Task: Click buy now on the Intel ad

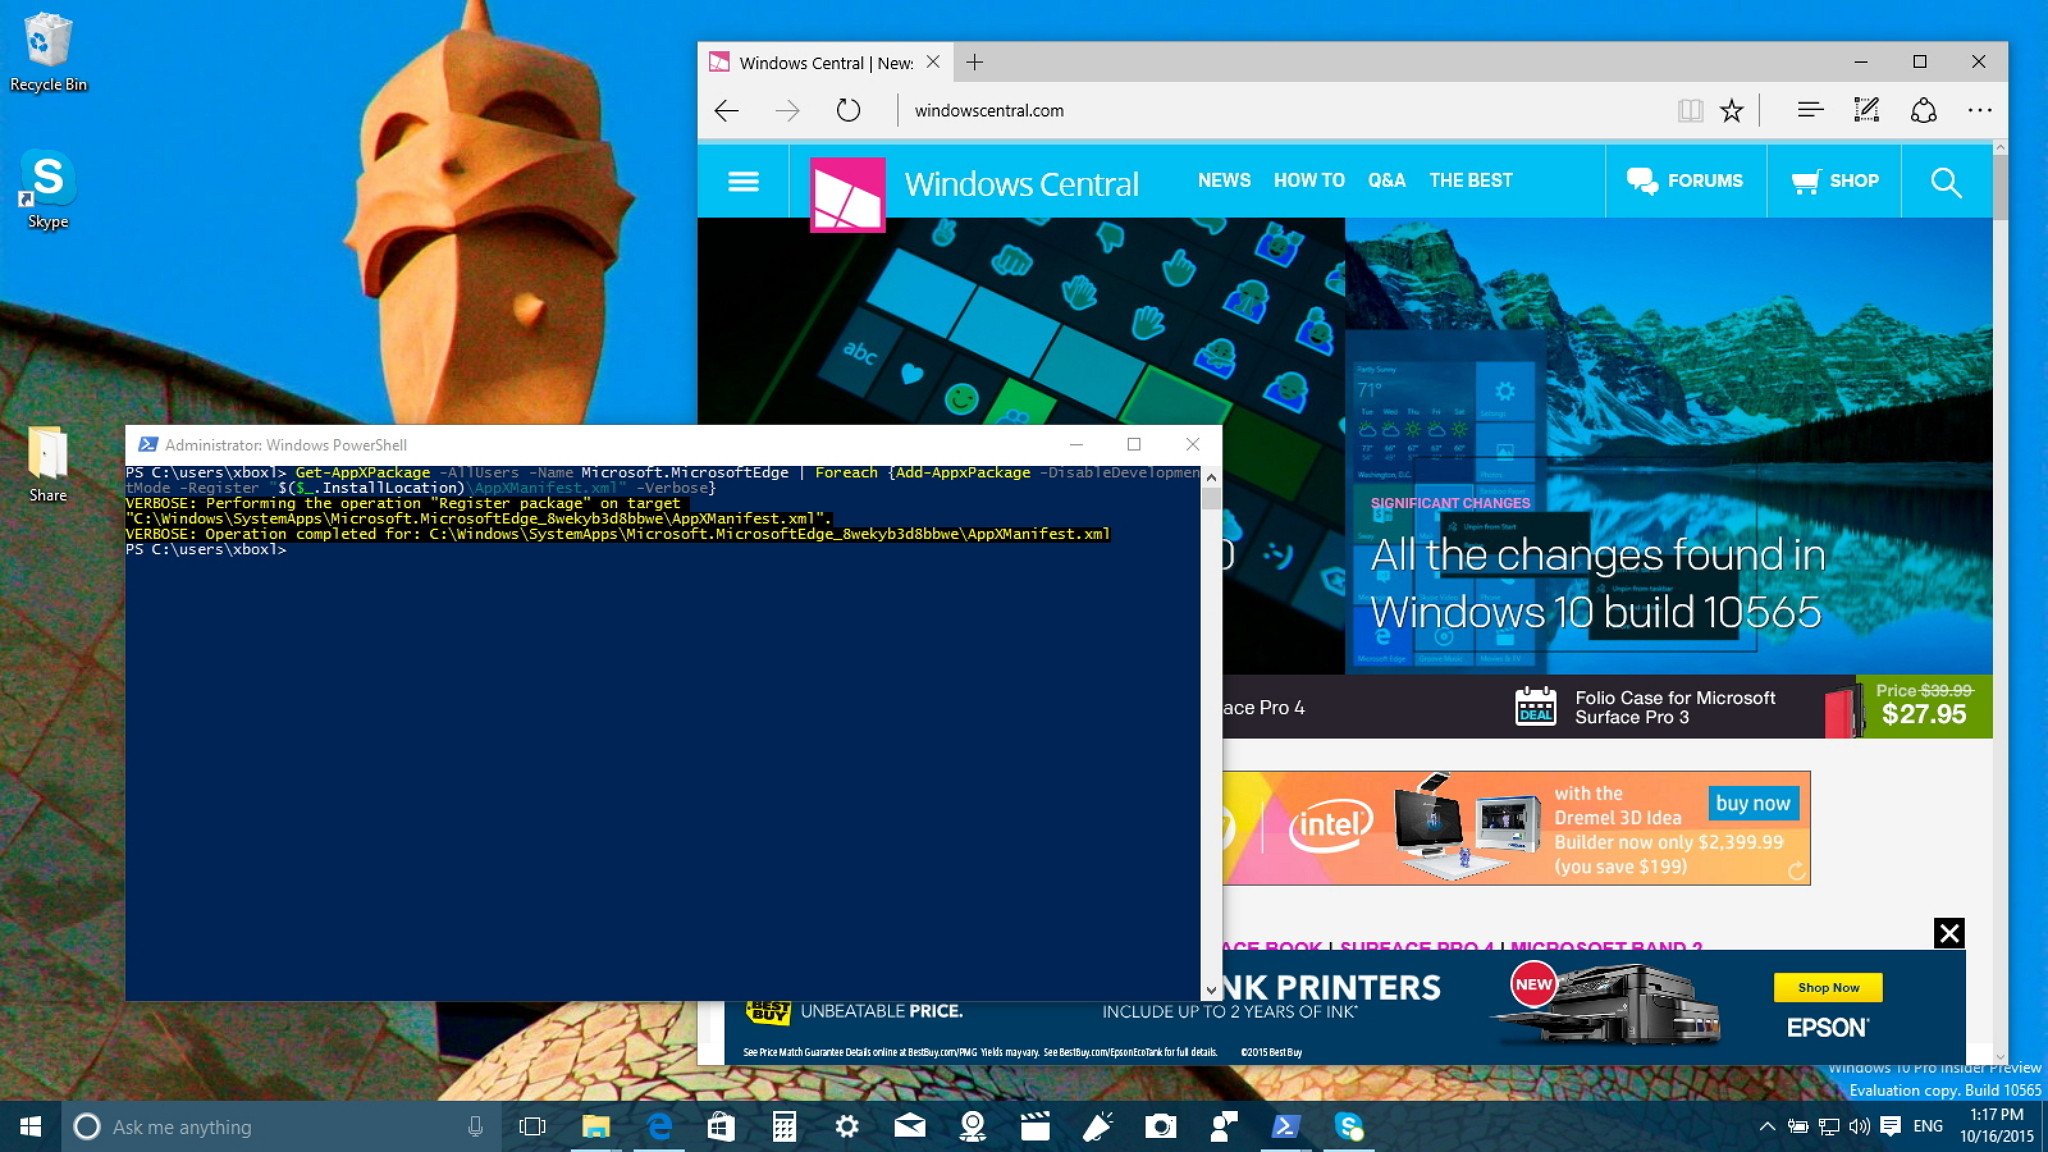Action: point(1752,803)
